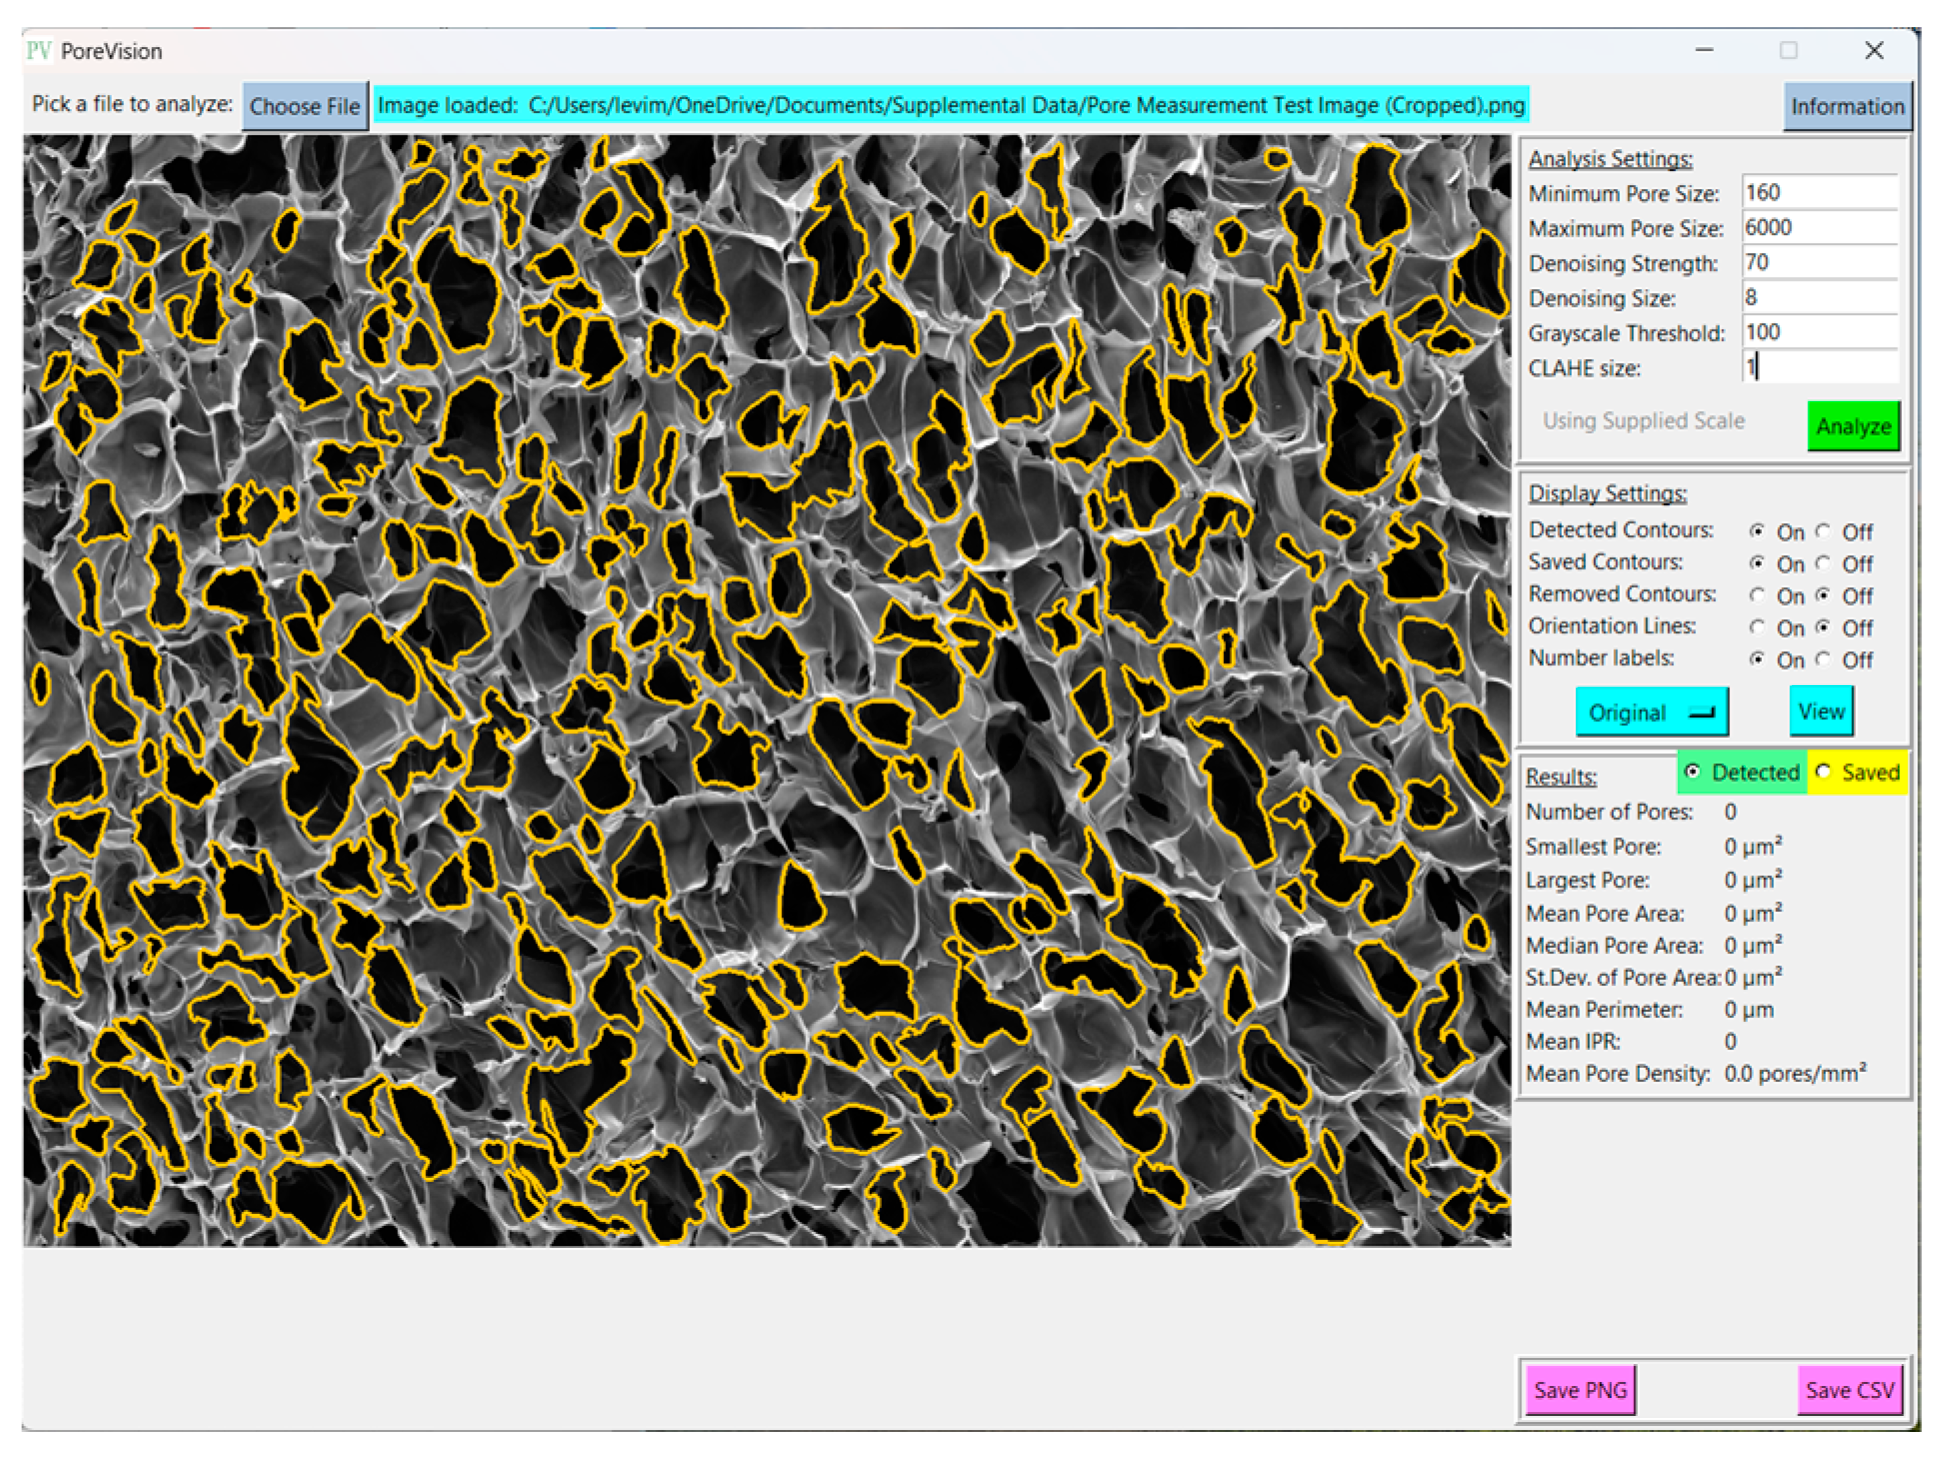Click the Maximum Pore Size field
The width and height of the screenshot is (1950, 1460).
pyautogui.click(x=1818, y=227)
